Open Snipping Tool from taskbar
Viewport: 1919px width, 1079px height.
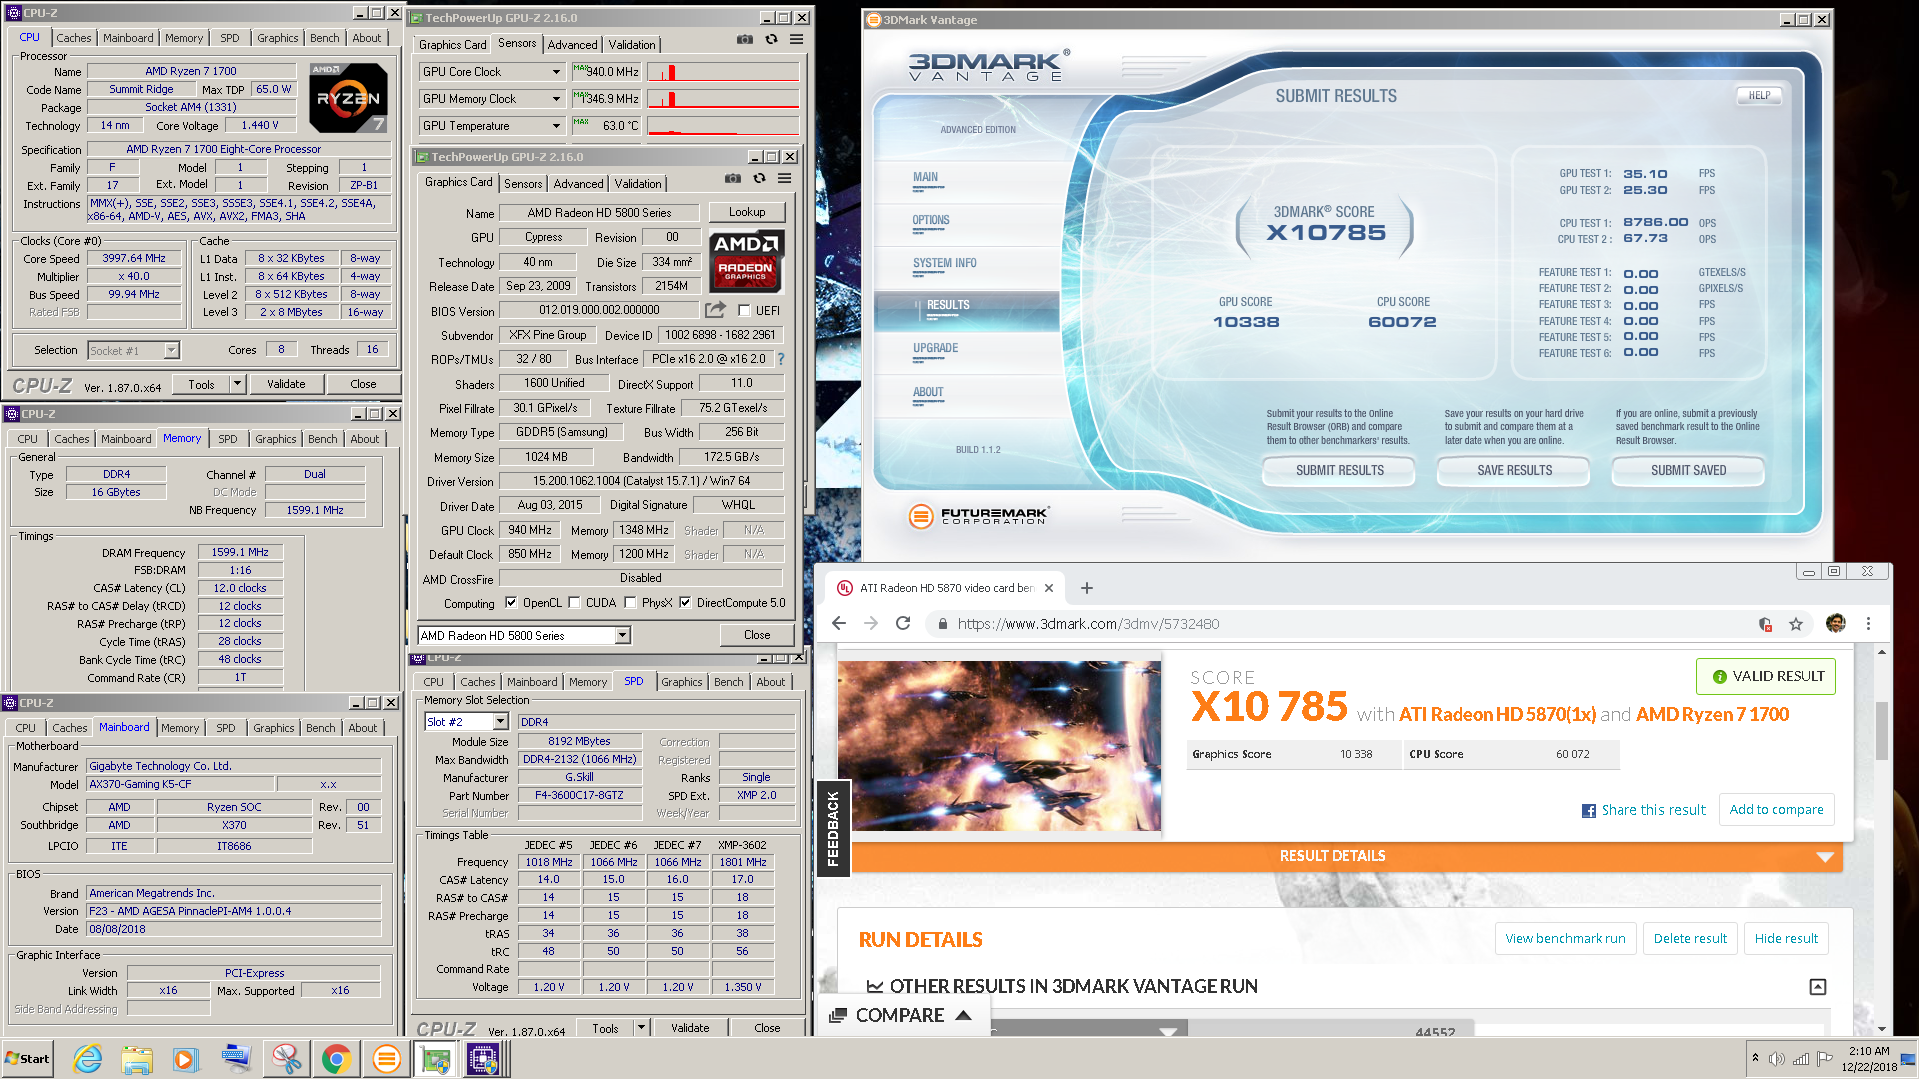pos(286,1058)
